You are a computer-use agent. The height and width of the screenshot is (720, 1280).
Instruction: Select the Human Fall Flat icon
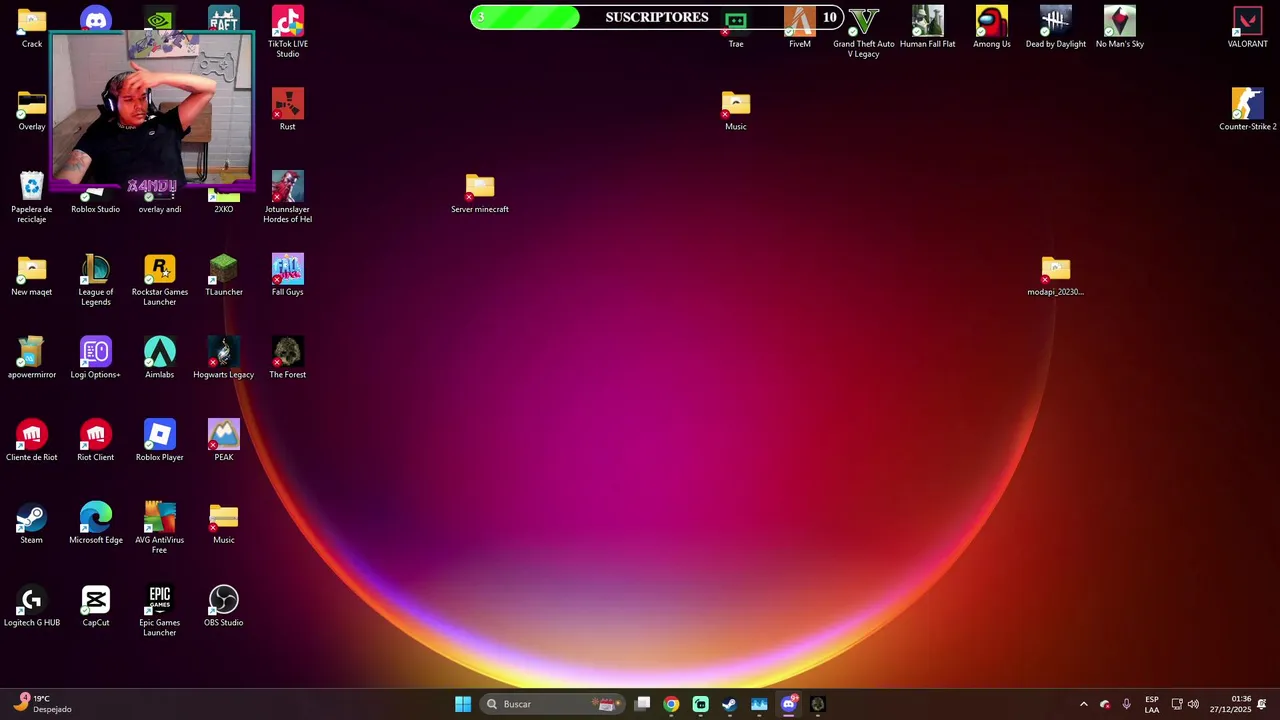pos(928,27)
